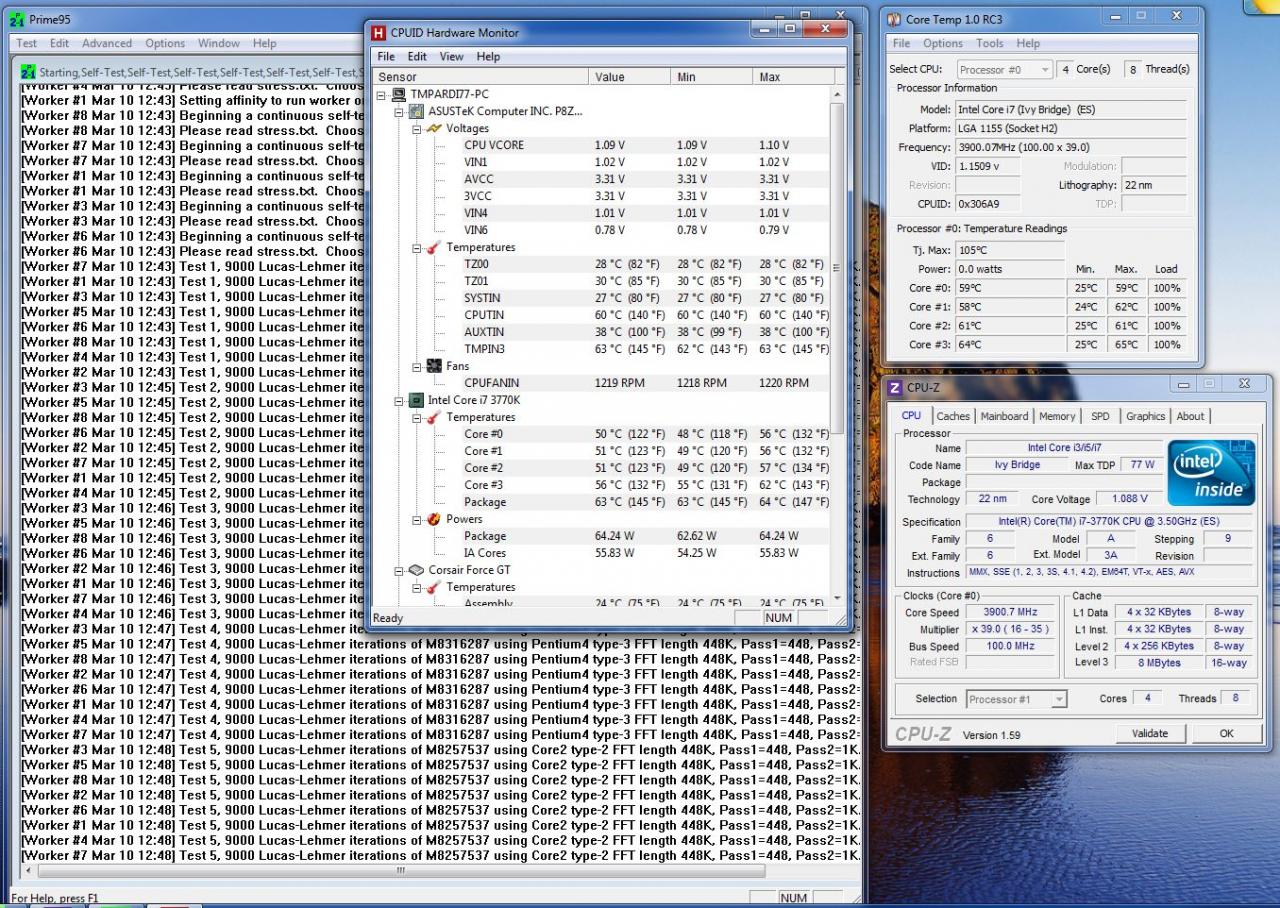Collapse the Intel Core i7 3770K node

[400, 400]
